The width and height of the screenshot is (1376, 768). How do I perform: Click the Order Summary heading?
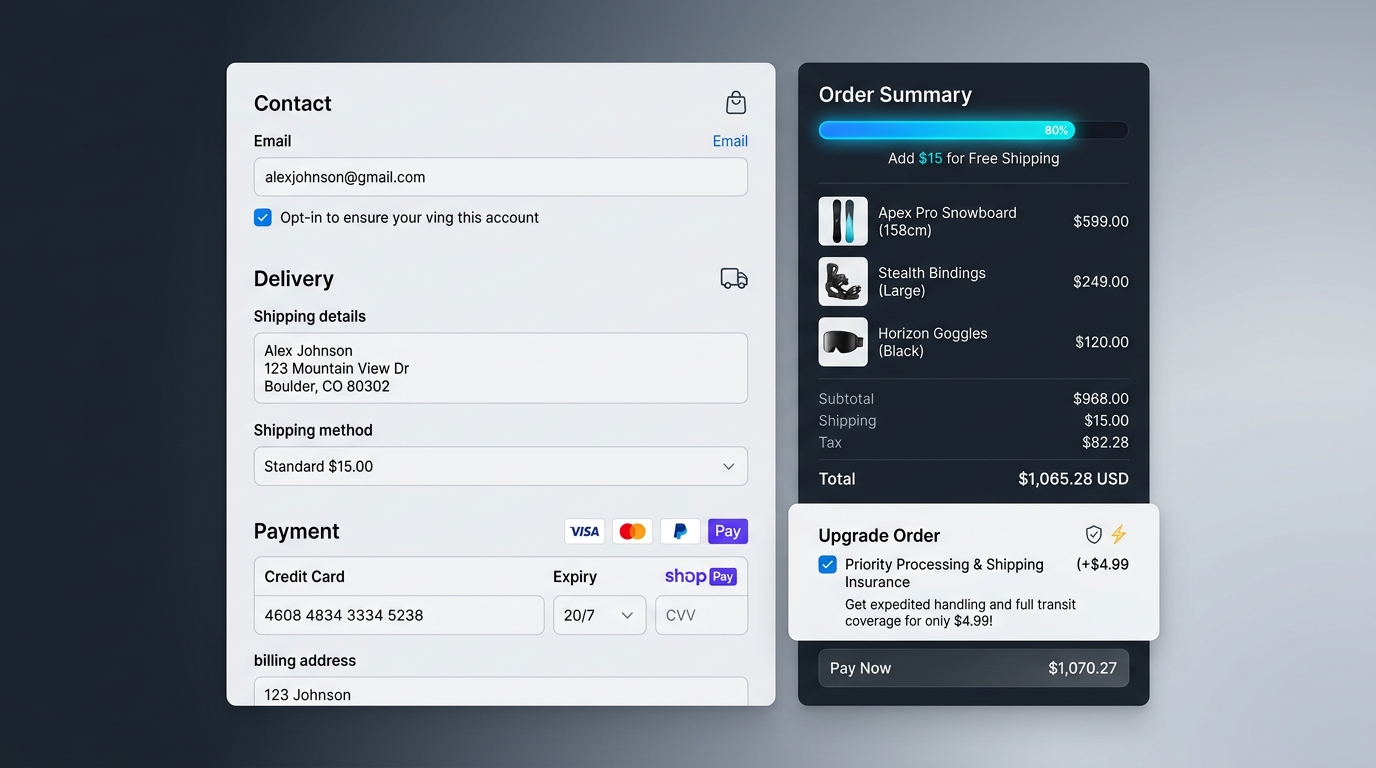(x=895, y=95)
